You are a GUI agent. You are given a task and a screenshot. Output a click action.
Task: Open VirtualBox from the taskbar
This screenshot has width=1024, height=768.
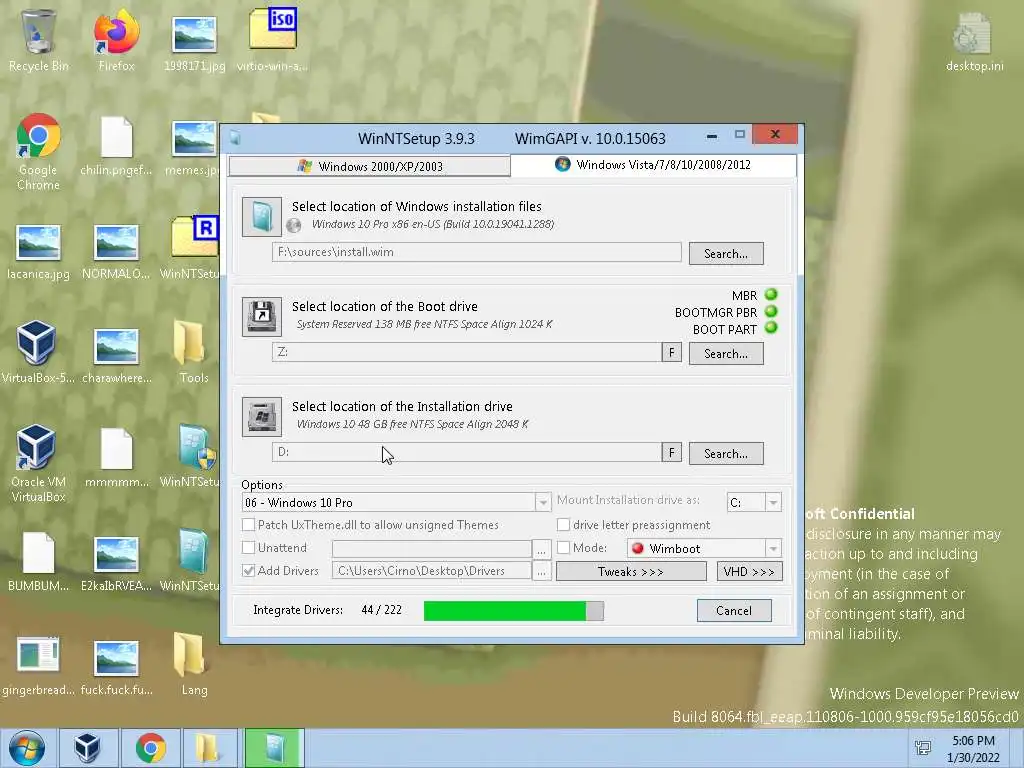click(x=87, y=748)
